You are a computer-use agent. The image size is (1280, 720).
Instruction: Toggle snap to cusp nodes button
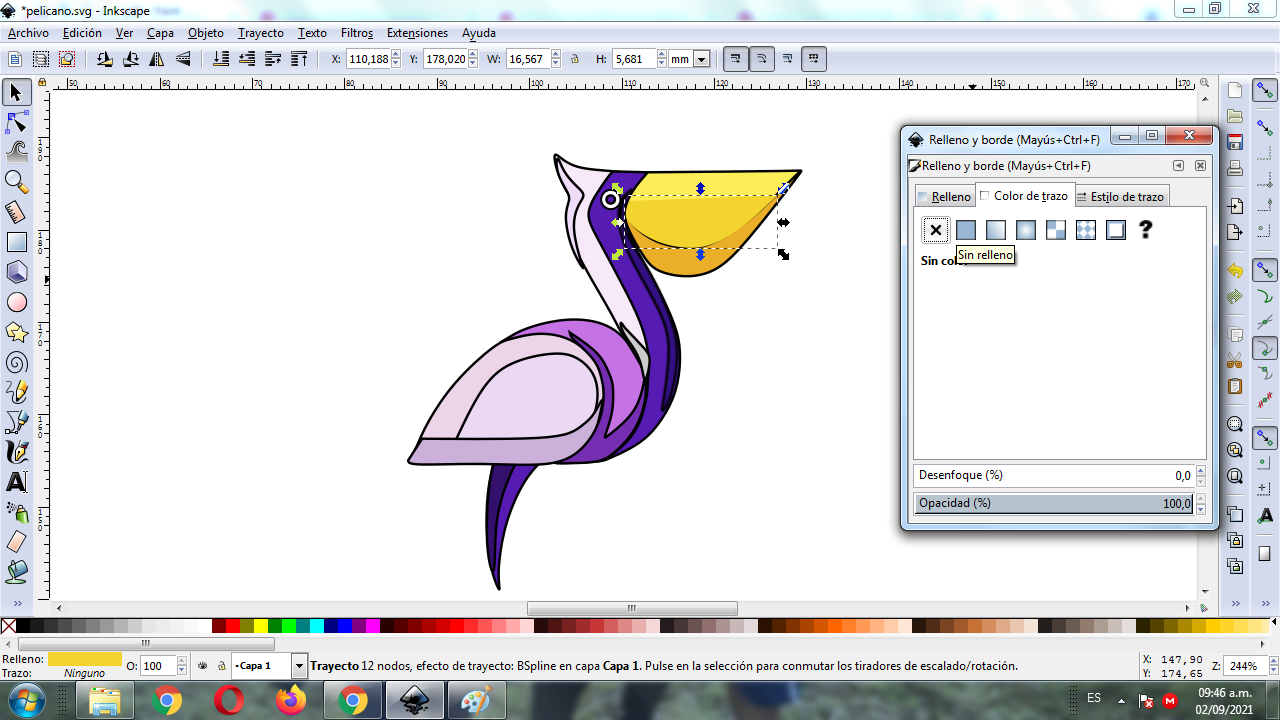point(1265,349)
